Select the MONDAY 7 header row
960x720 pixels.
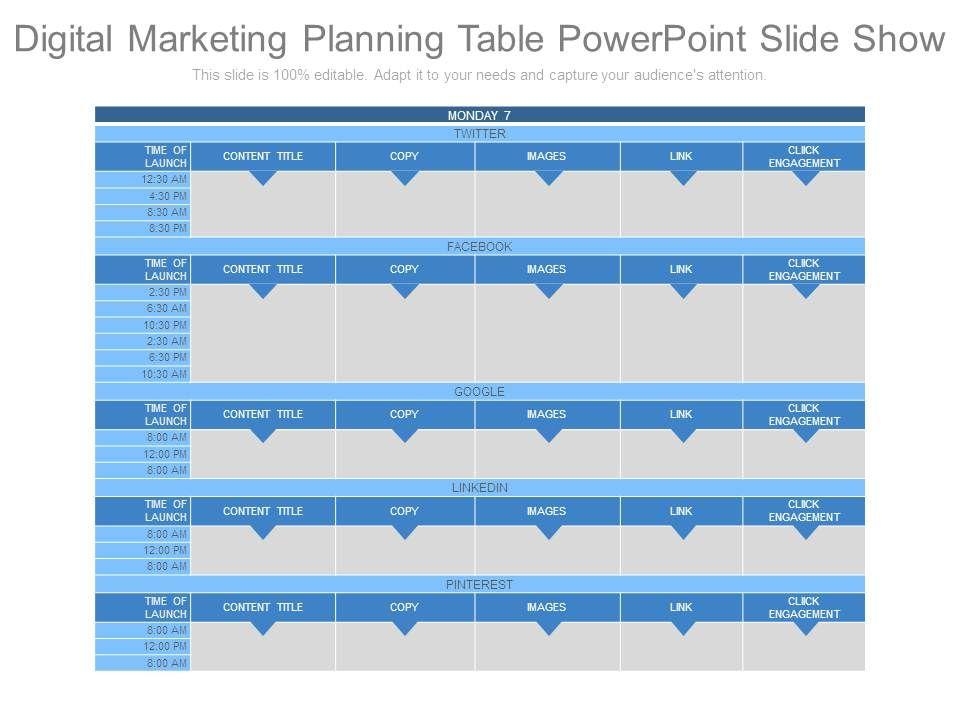479,115
